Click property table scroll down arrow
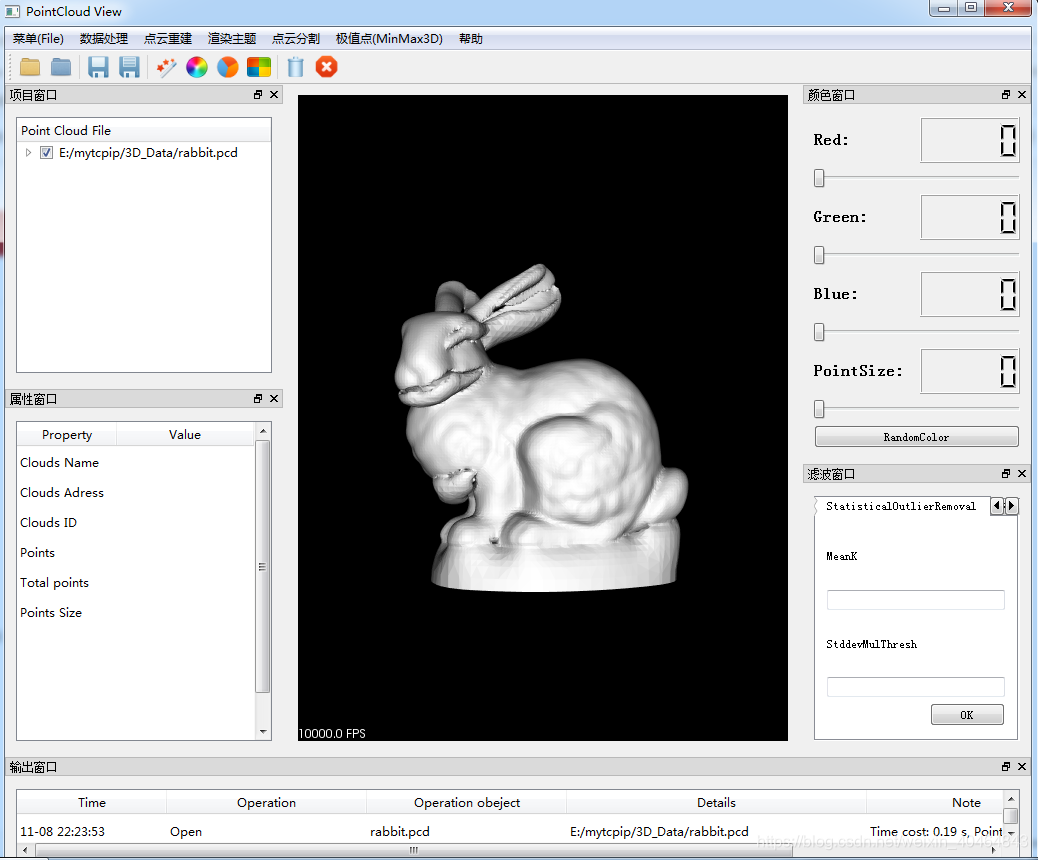Screen dimensions: 1038x860 pos(263,732)
